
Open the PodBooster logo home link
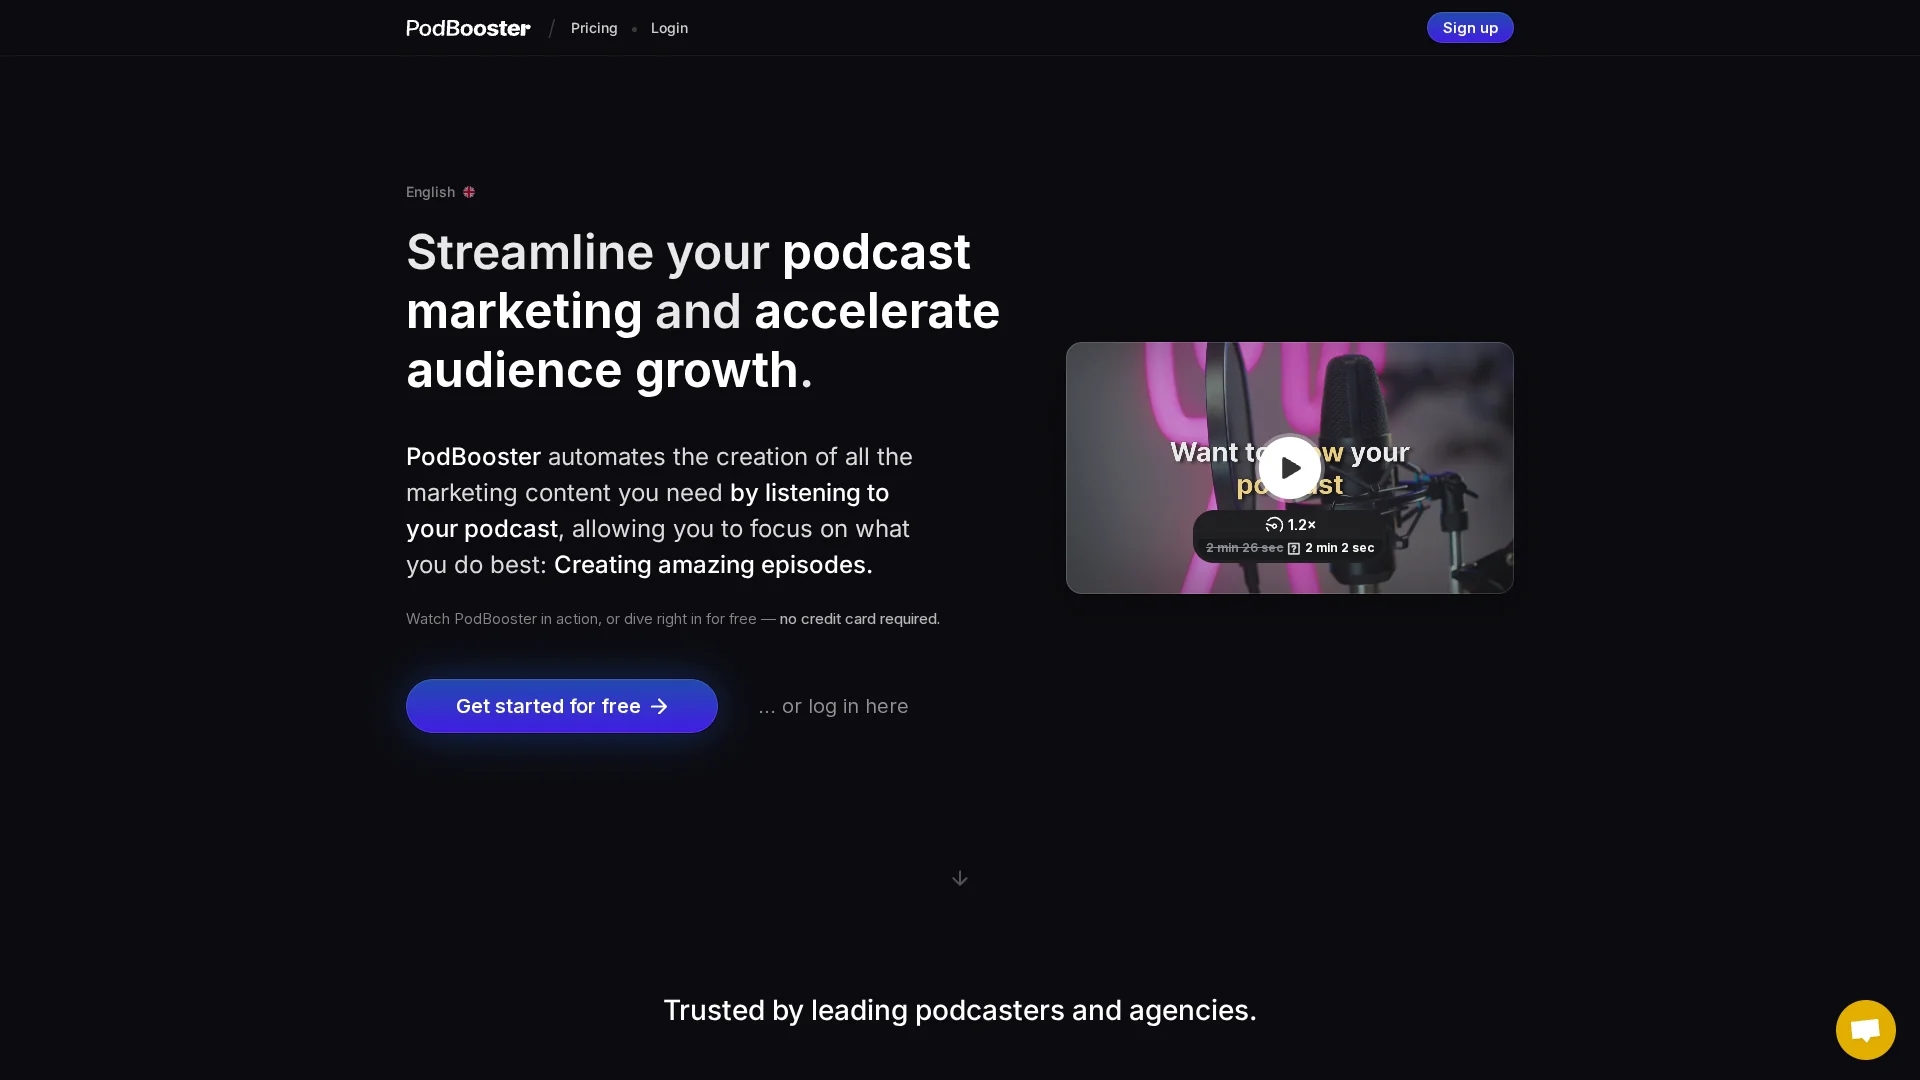click(x=468, y=28)
